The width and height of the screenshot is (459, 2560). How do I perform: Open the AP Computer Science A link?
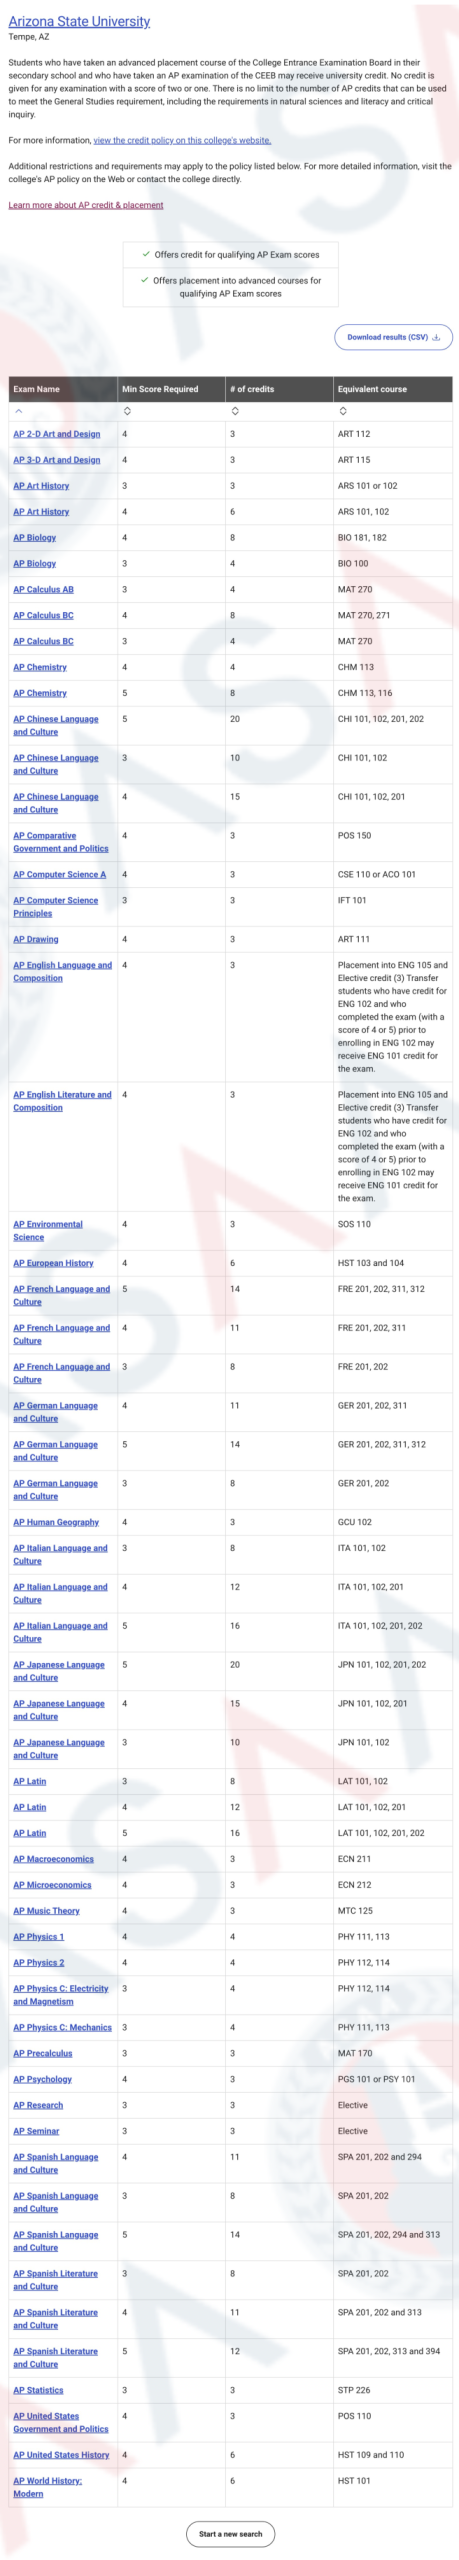point(59,874)
